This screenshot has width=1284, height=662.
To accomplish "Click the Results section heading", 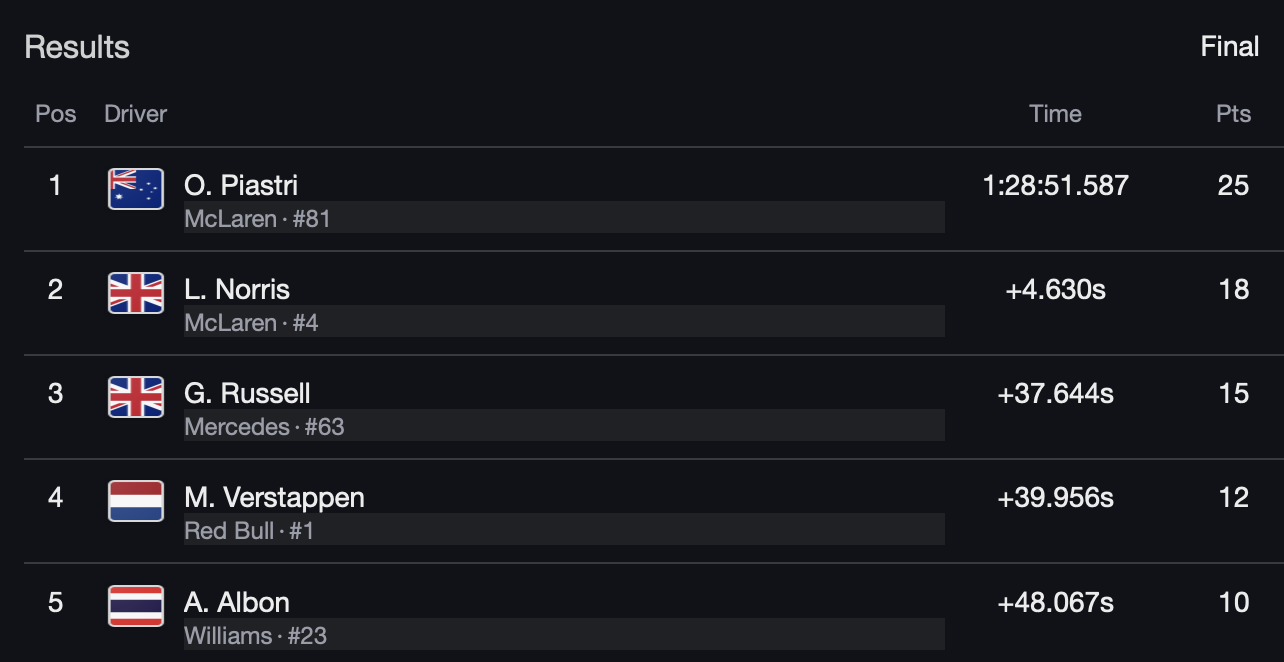I will (77, 47).
